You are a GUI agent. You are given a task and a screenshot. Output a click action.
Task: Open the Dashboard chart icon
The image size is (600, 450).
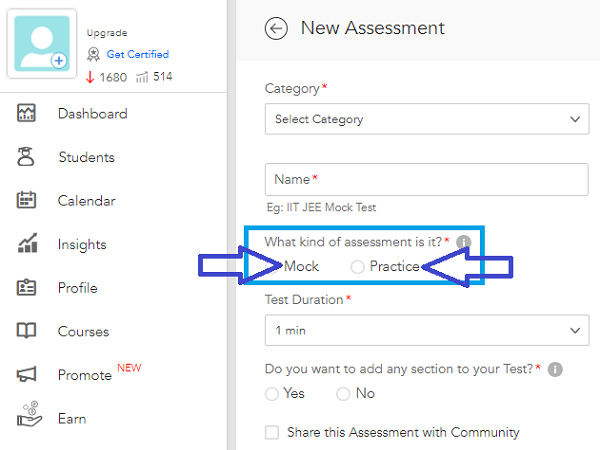pos(26,113)
